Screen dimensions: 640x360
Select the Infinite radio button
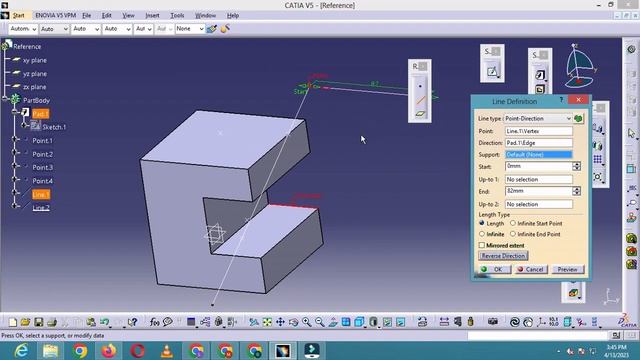[482, 234]
